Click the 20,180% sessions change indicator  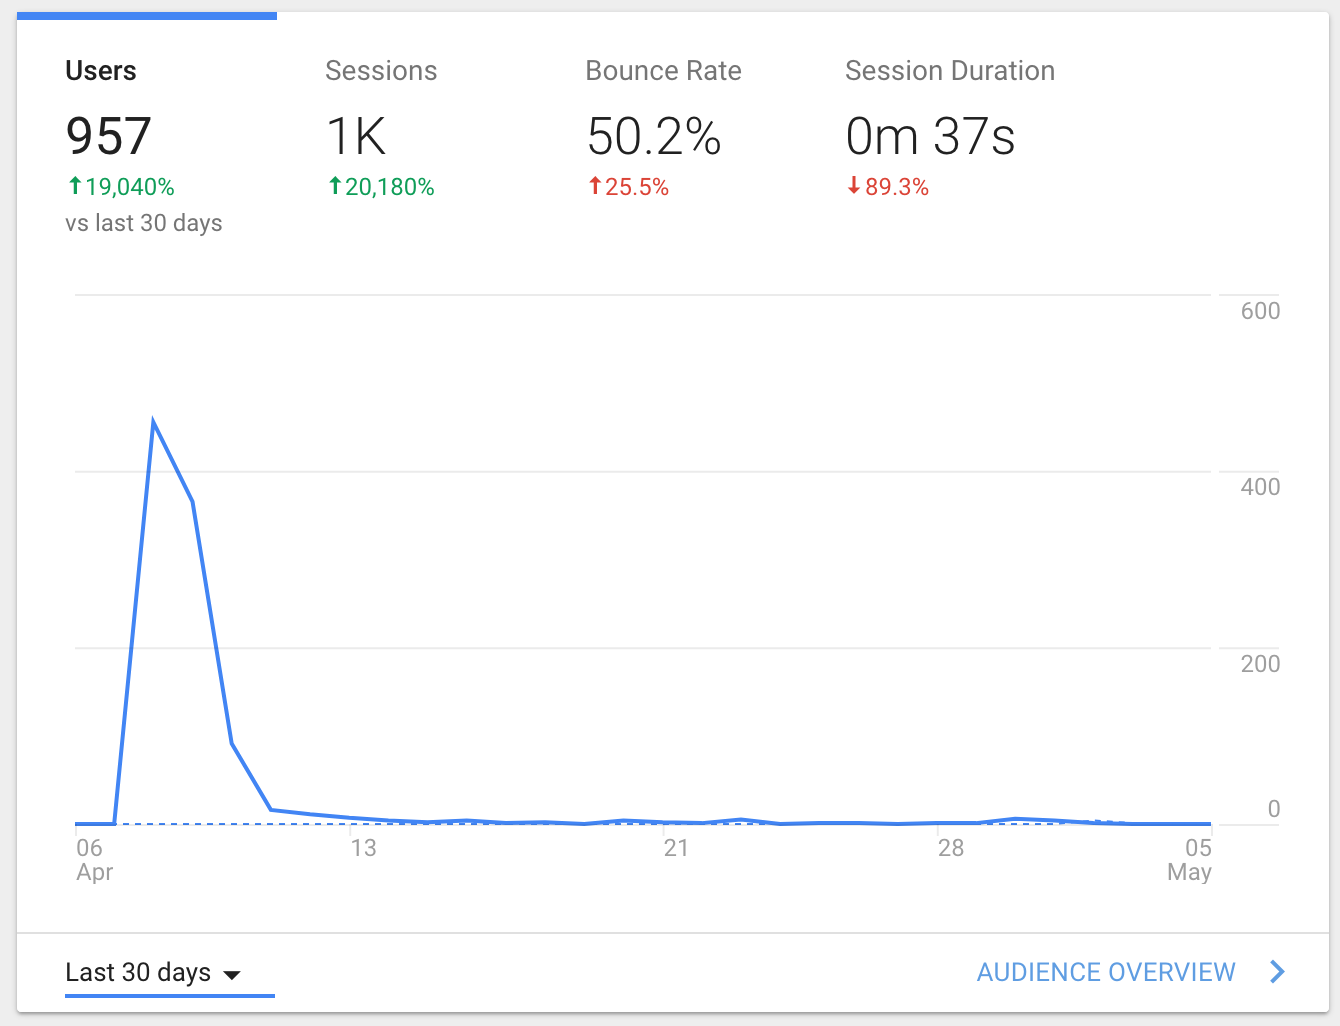[x=381, y=187]
